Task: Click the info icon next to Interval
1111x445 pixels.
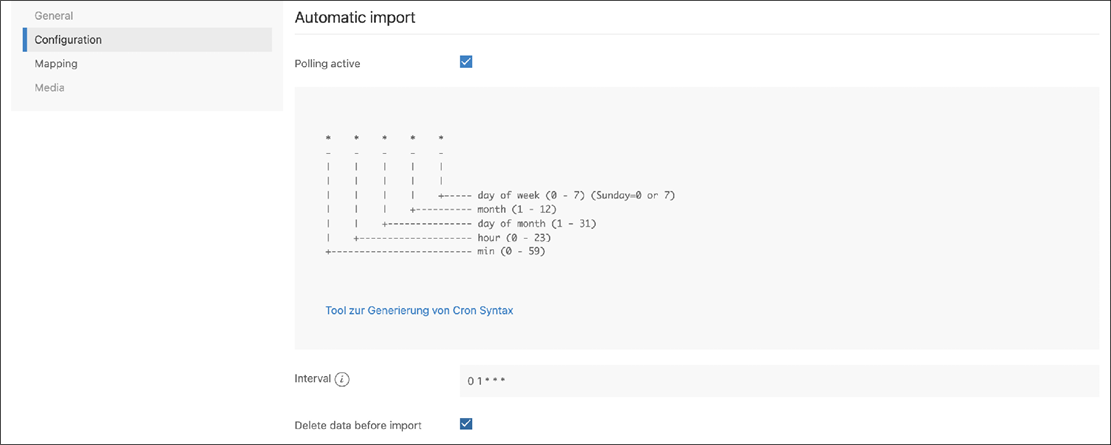Action: click(342, 380)
